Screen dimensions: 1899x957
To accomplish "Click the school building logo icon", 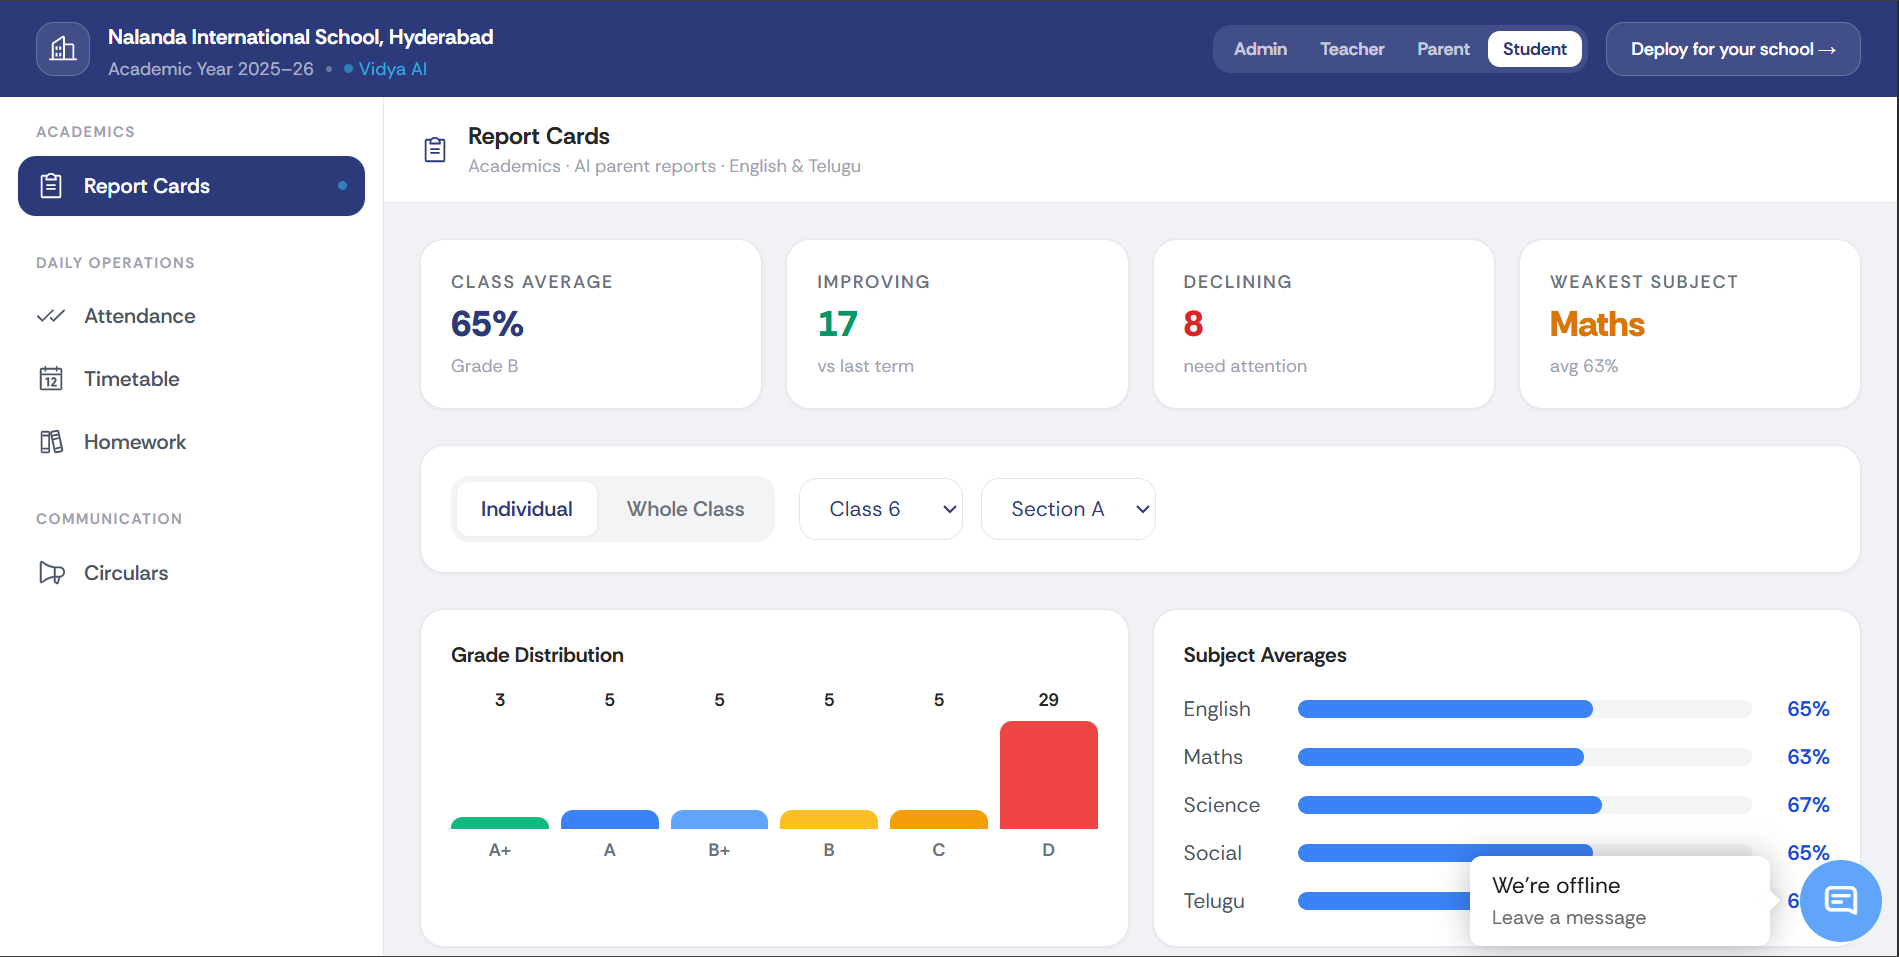I will [63, 49].
